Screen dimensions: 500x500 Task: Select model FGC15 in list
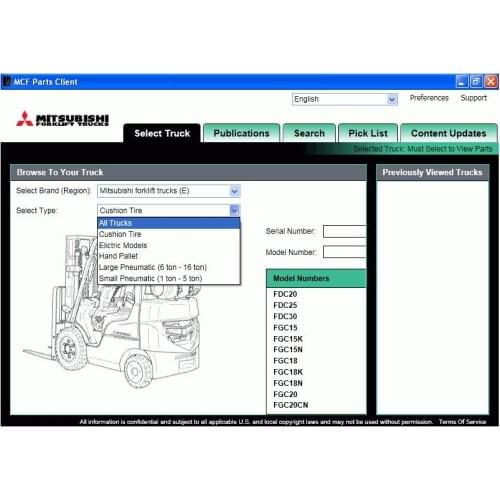pos(285,328)
